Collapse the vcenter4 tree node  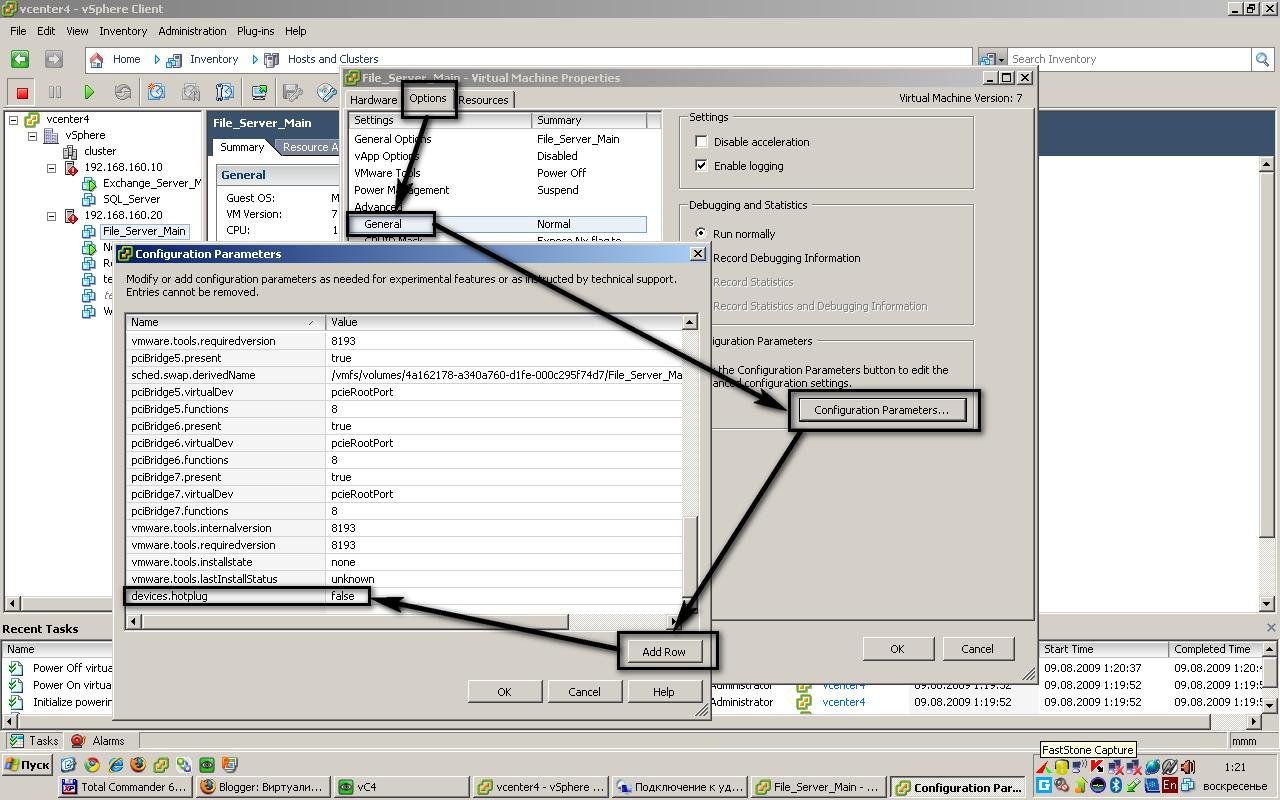pyautogui.click(x=14, y=119)
